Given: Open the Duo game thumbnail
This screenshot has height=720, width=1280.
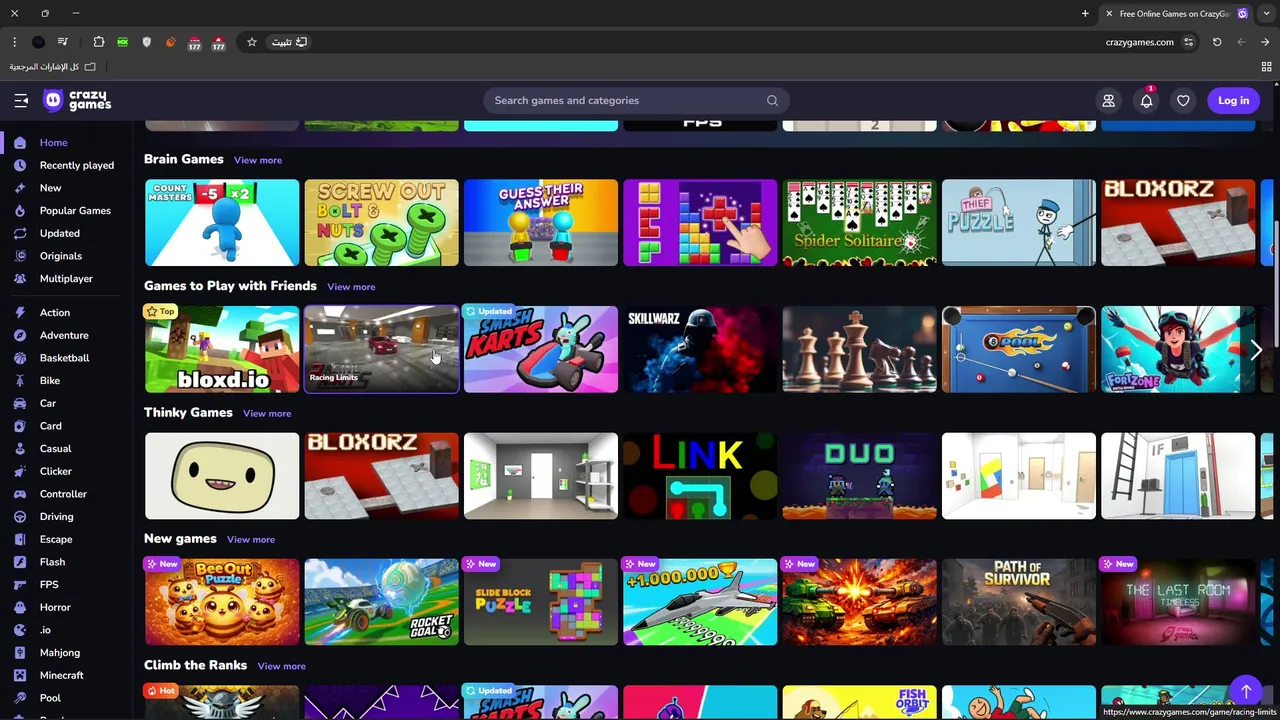Looking at the screenshot, I should (x=860, y=476).
